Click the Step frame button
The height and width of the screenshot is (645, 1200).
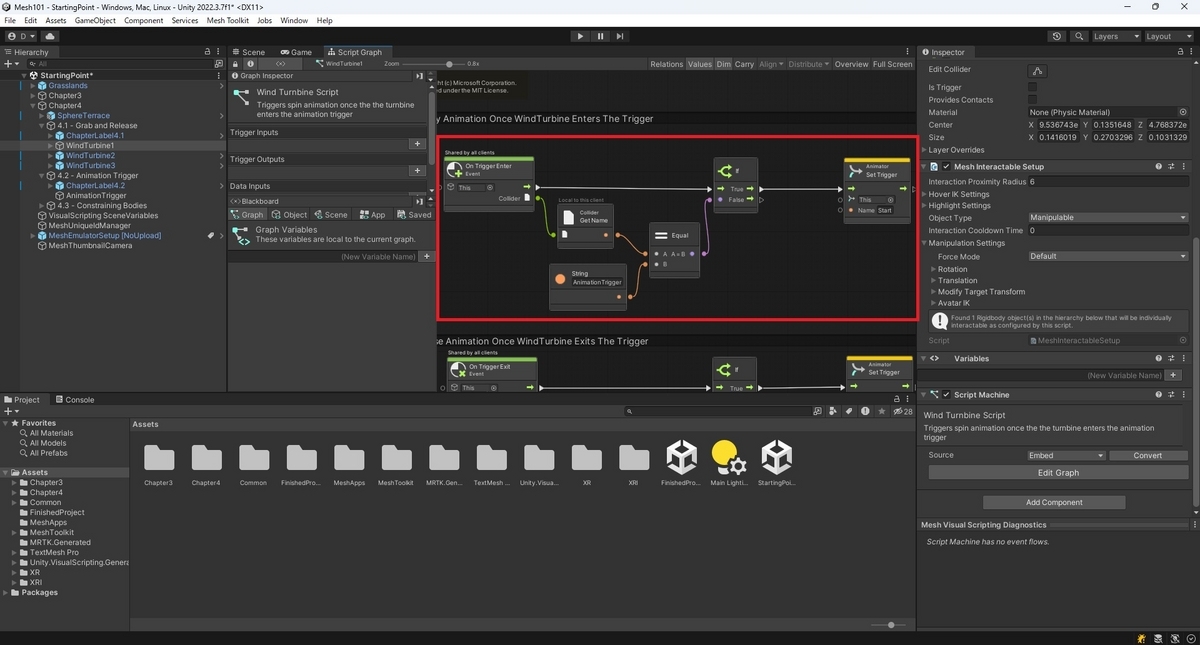click(x=621, y=36)
